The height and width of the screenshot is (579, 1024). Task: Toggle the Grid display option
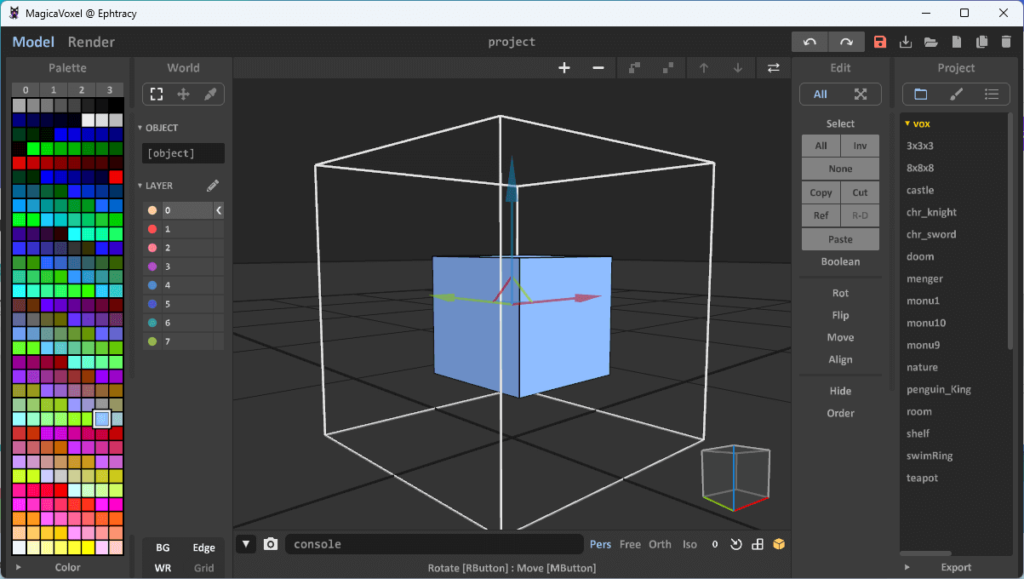(204, 568)
